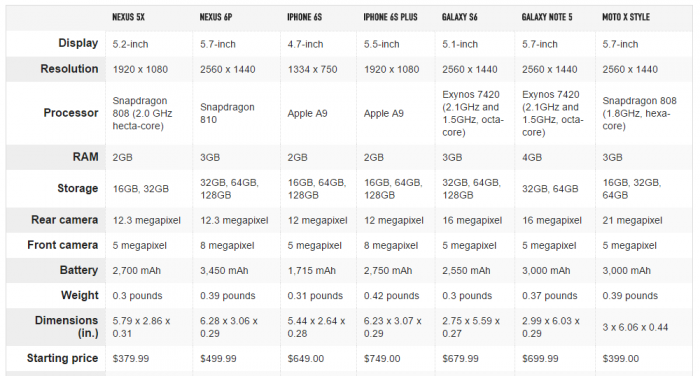Select the Galaxy Note 5 header
700x376 pixels.
[547, 17]
